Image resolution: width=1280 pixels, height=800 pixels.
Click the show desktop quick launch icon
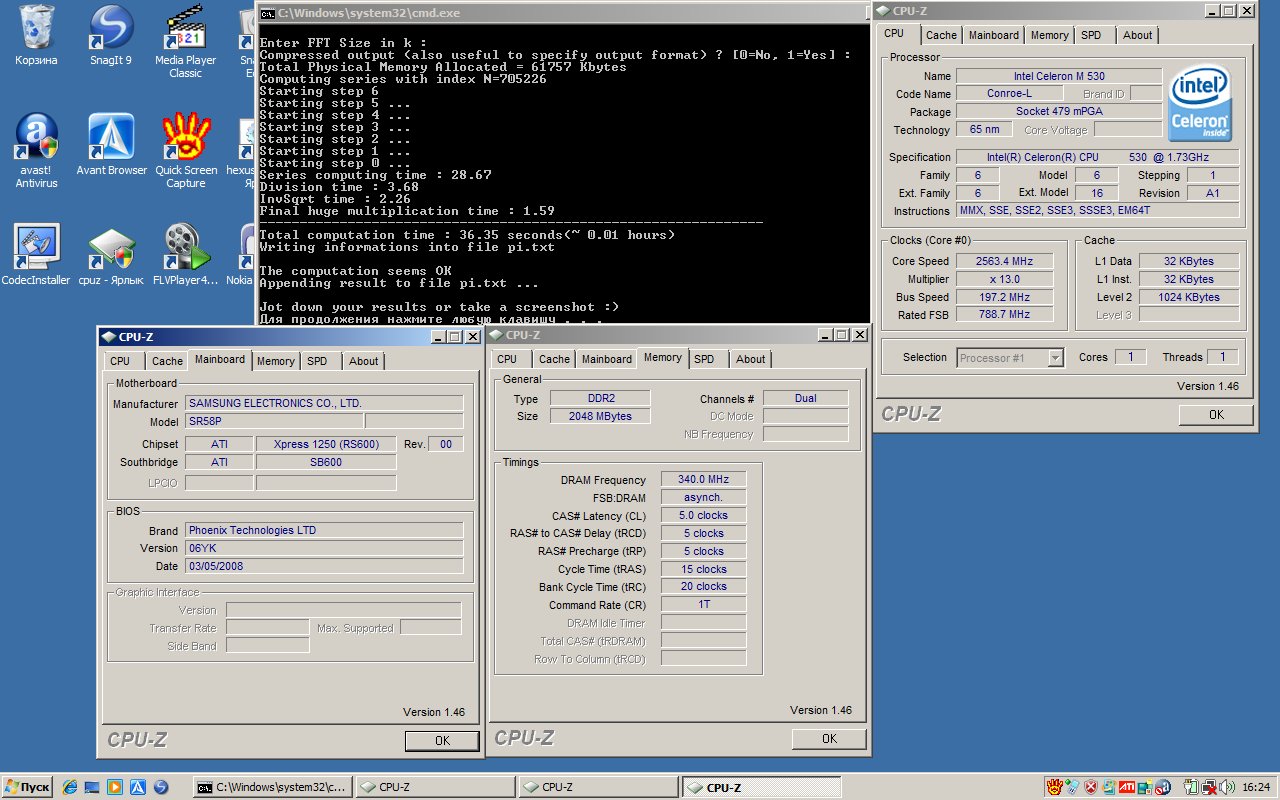click(92, 787)
